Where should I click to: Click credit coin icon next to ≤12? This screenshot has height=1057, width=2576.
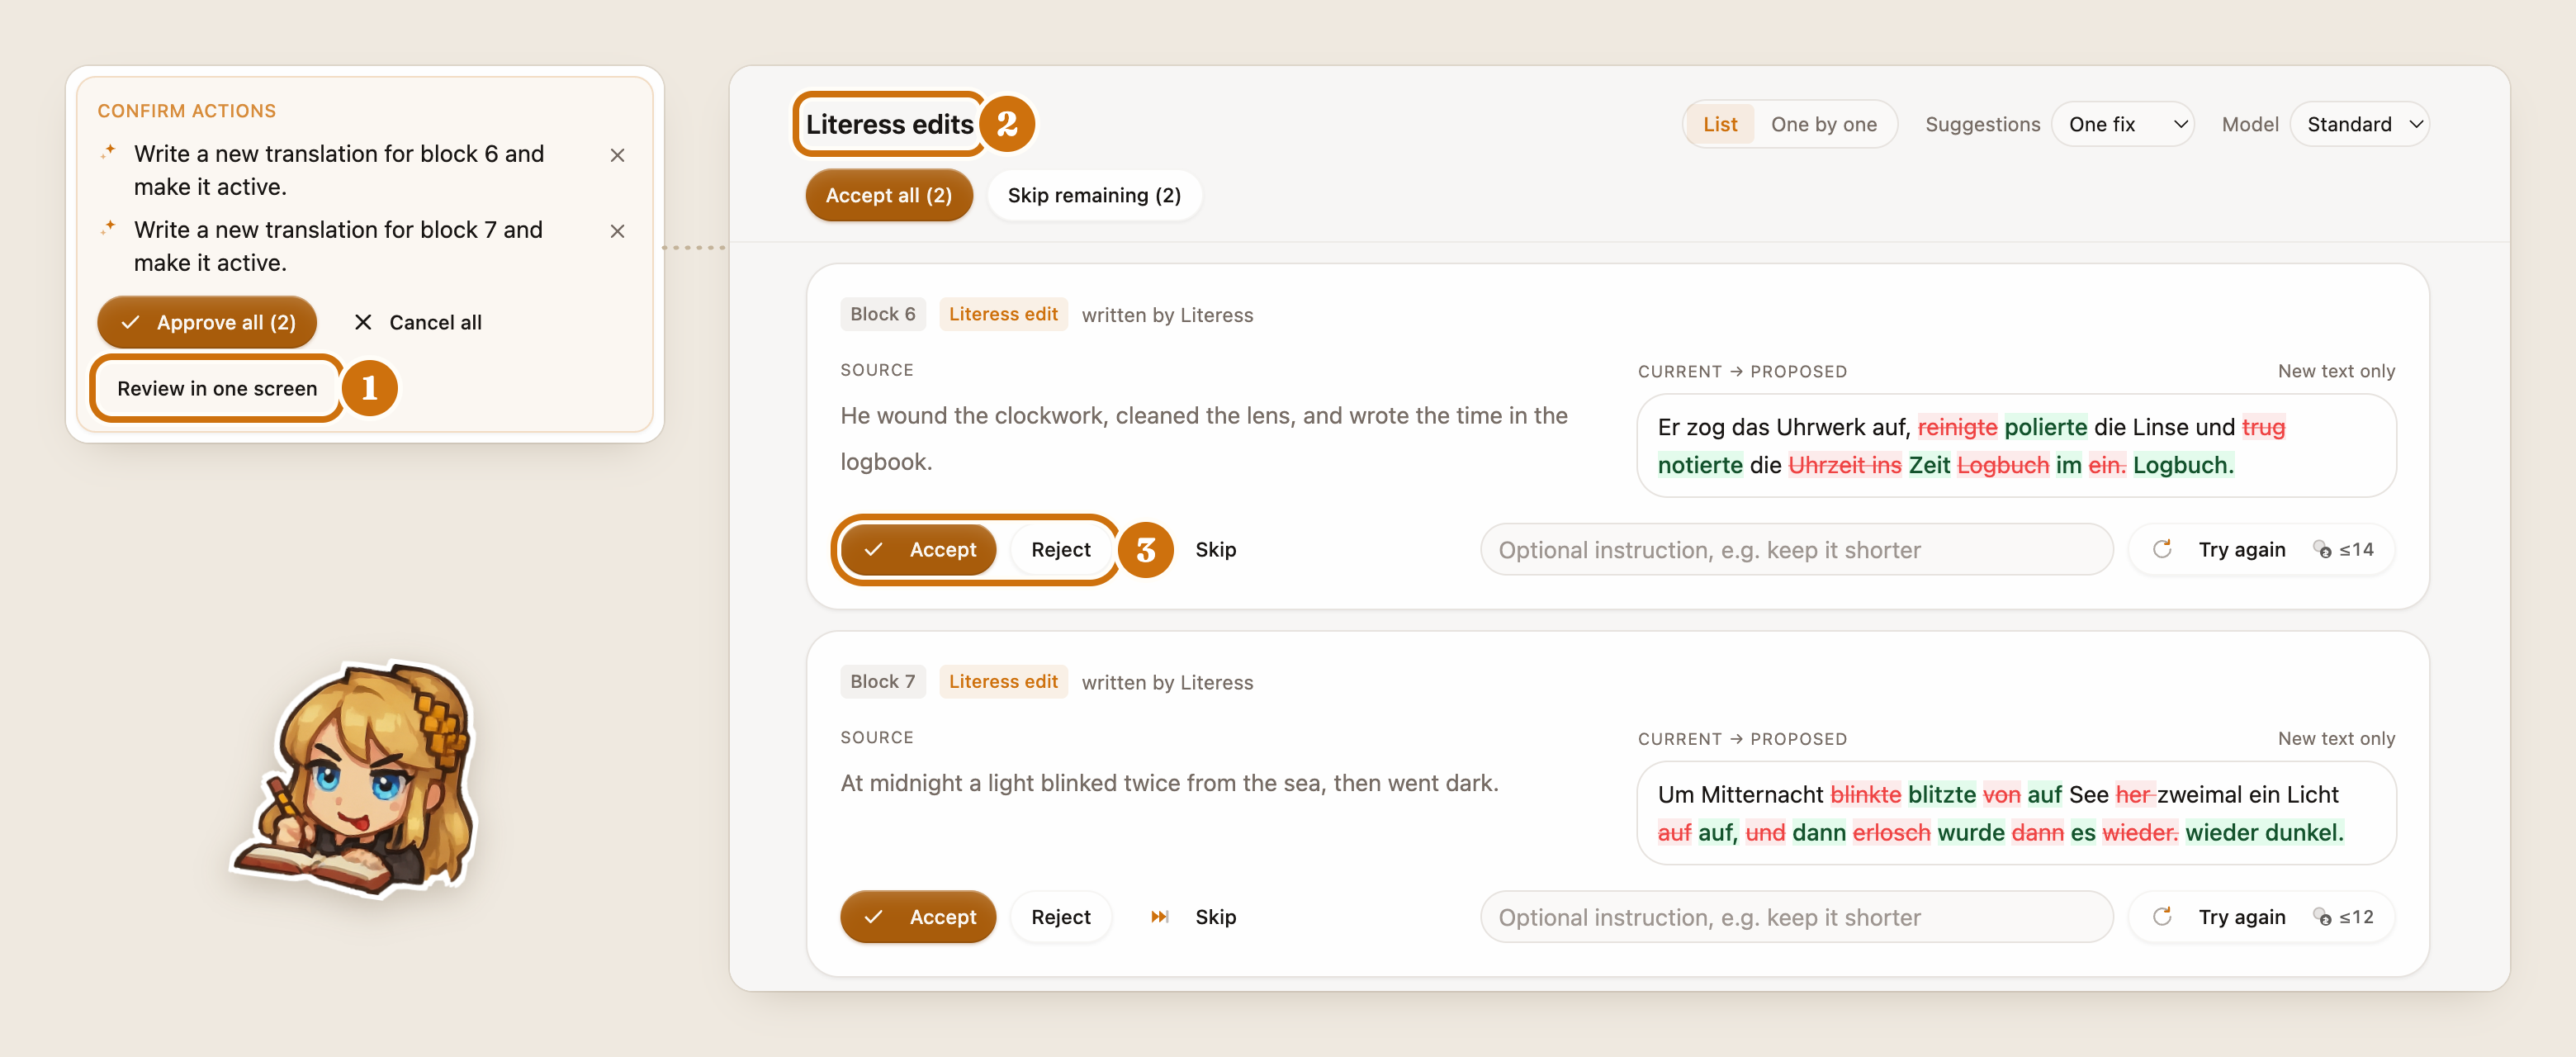(2322, 917)
